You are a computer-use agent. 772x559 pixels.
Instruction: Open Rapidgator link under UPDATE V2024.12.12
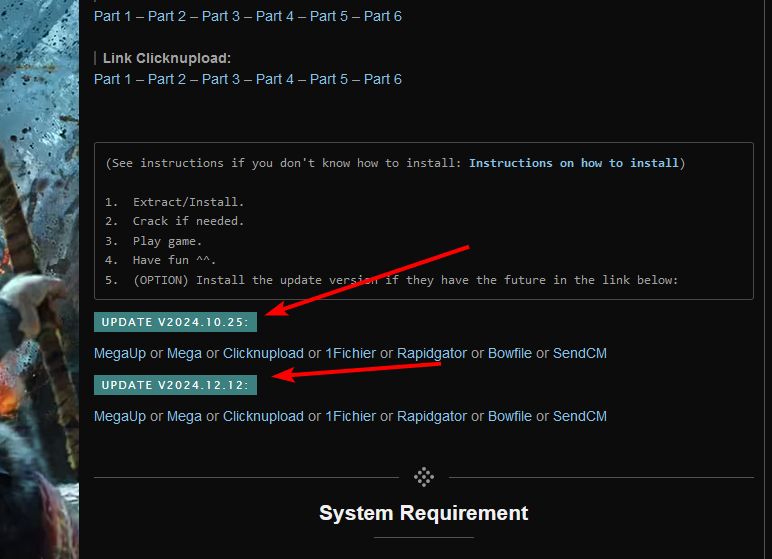point(432,417)
